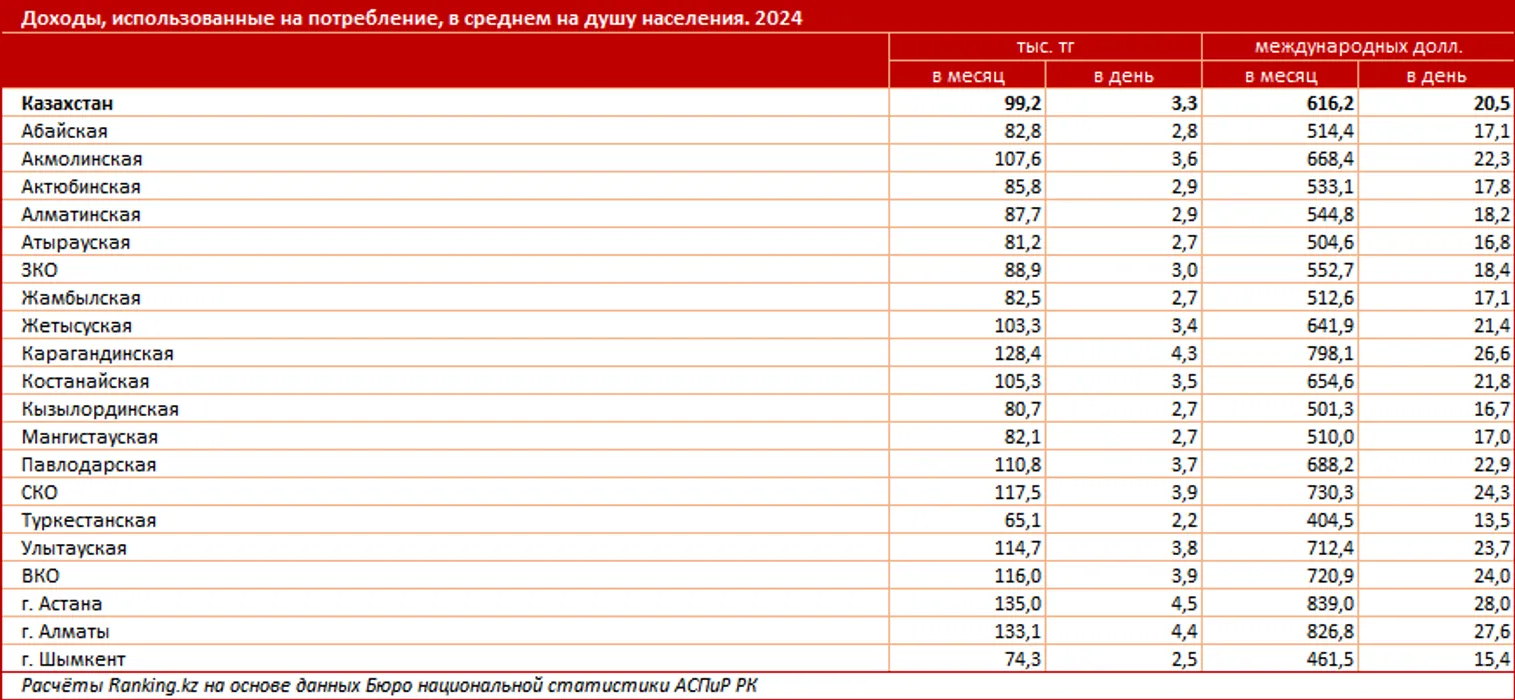Viewport: 1515px width, 700px height.
Task: Click the 'г. Шымкент' row label
Action: point(74,660)
